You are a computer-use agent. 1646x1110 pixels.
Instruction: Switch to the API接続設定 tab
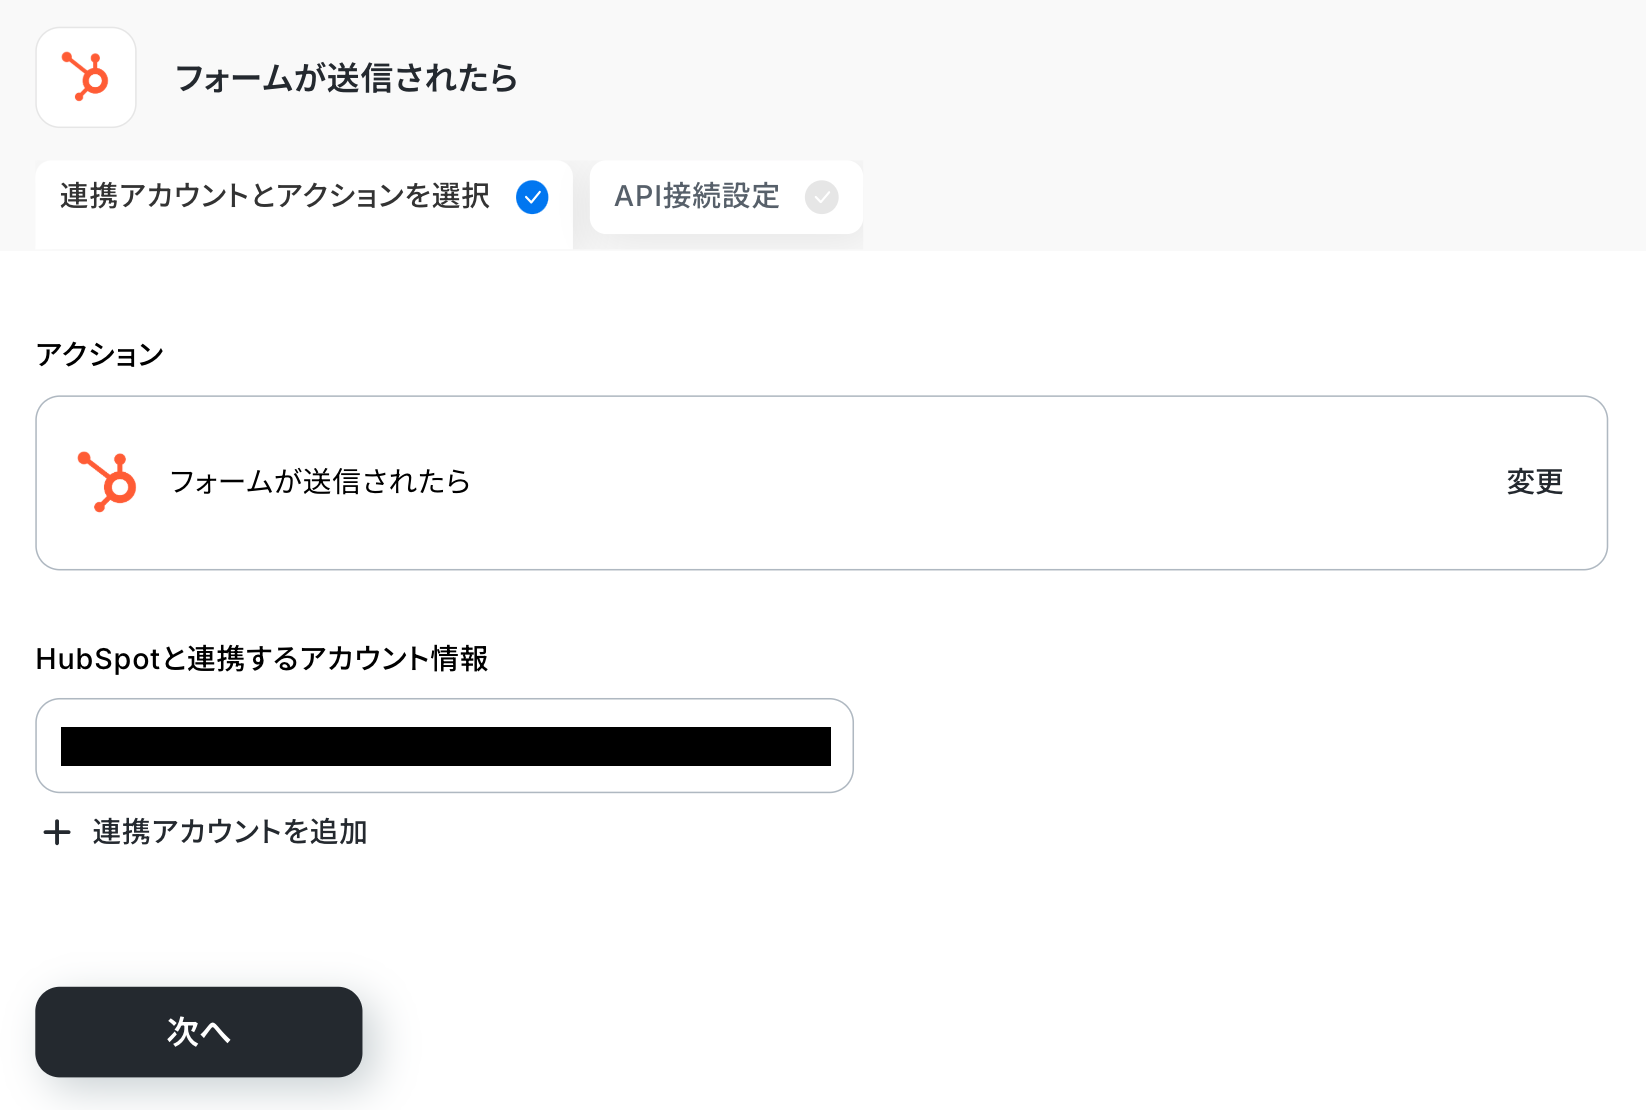697,197
